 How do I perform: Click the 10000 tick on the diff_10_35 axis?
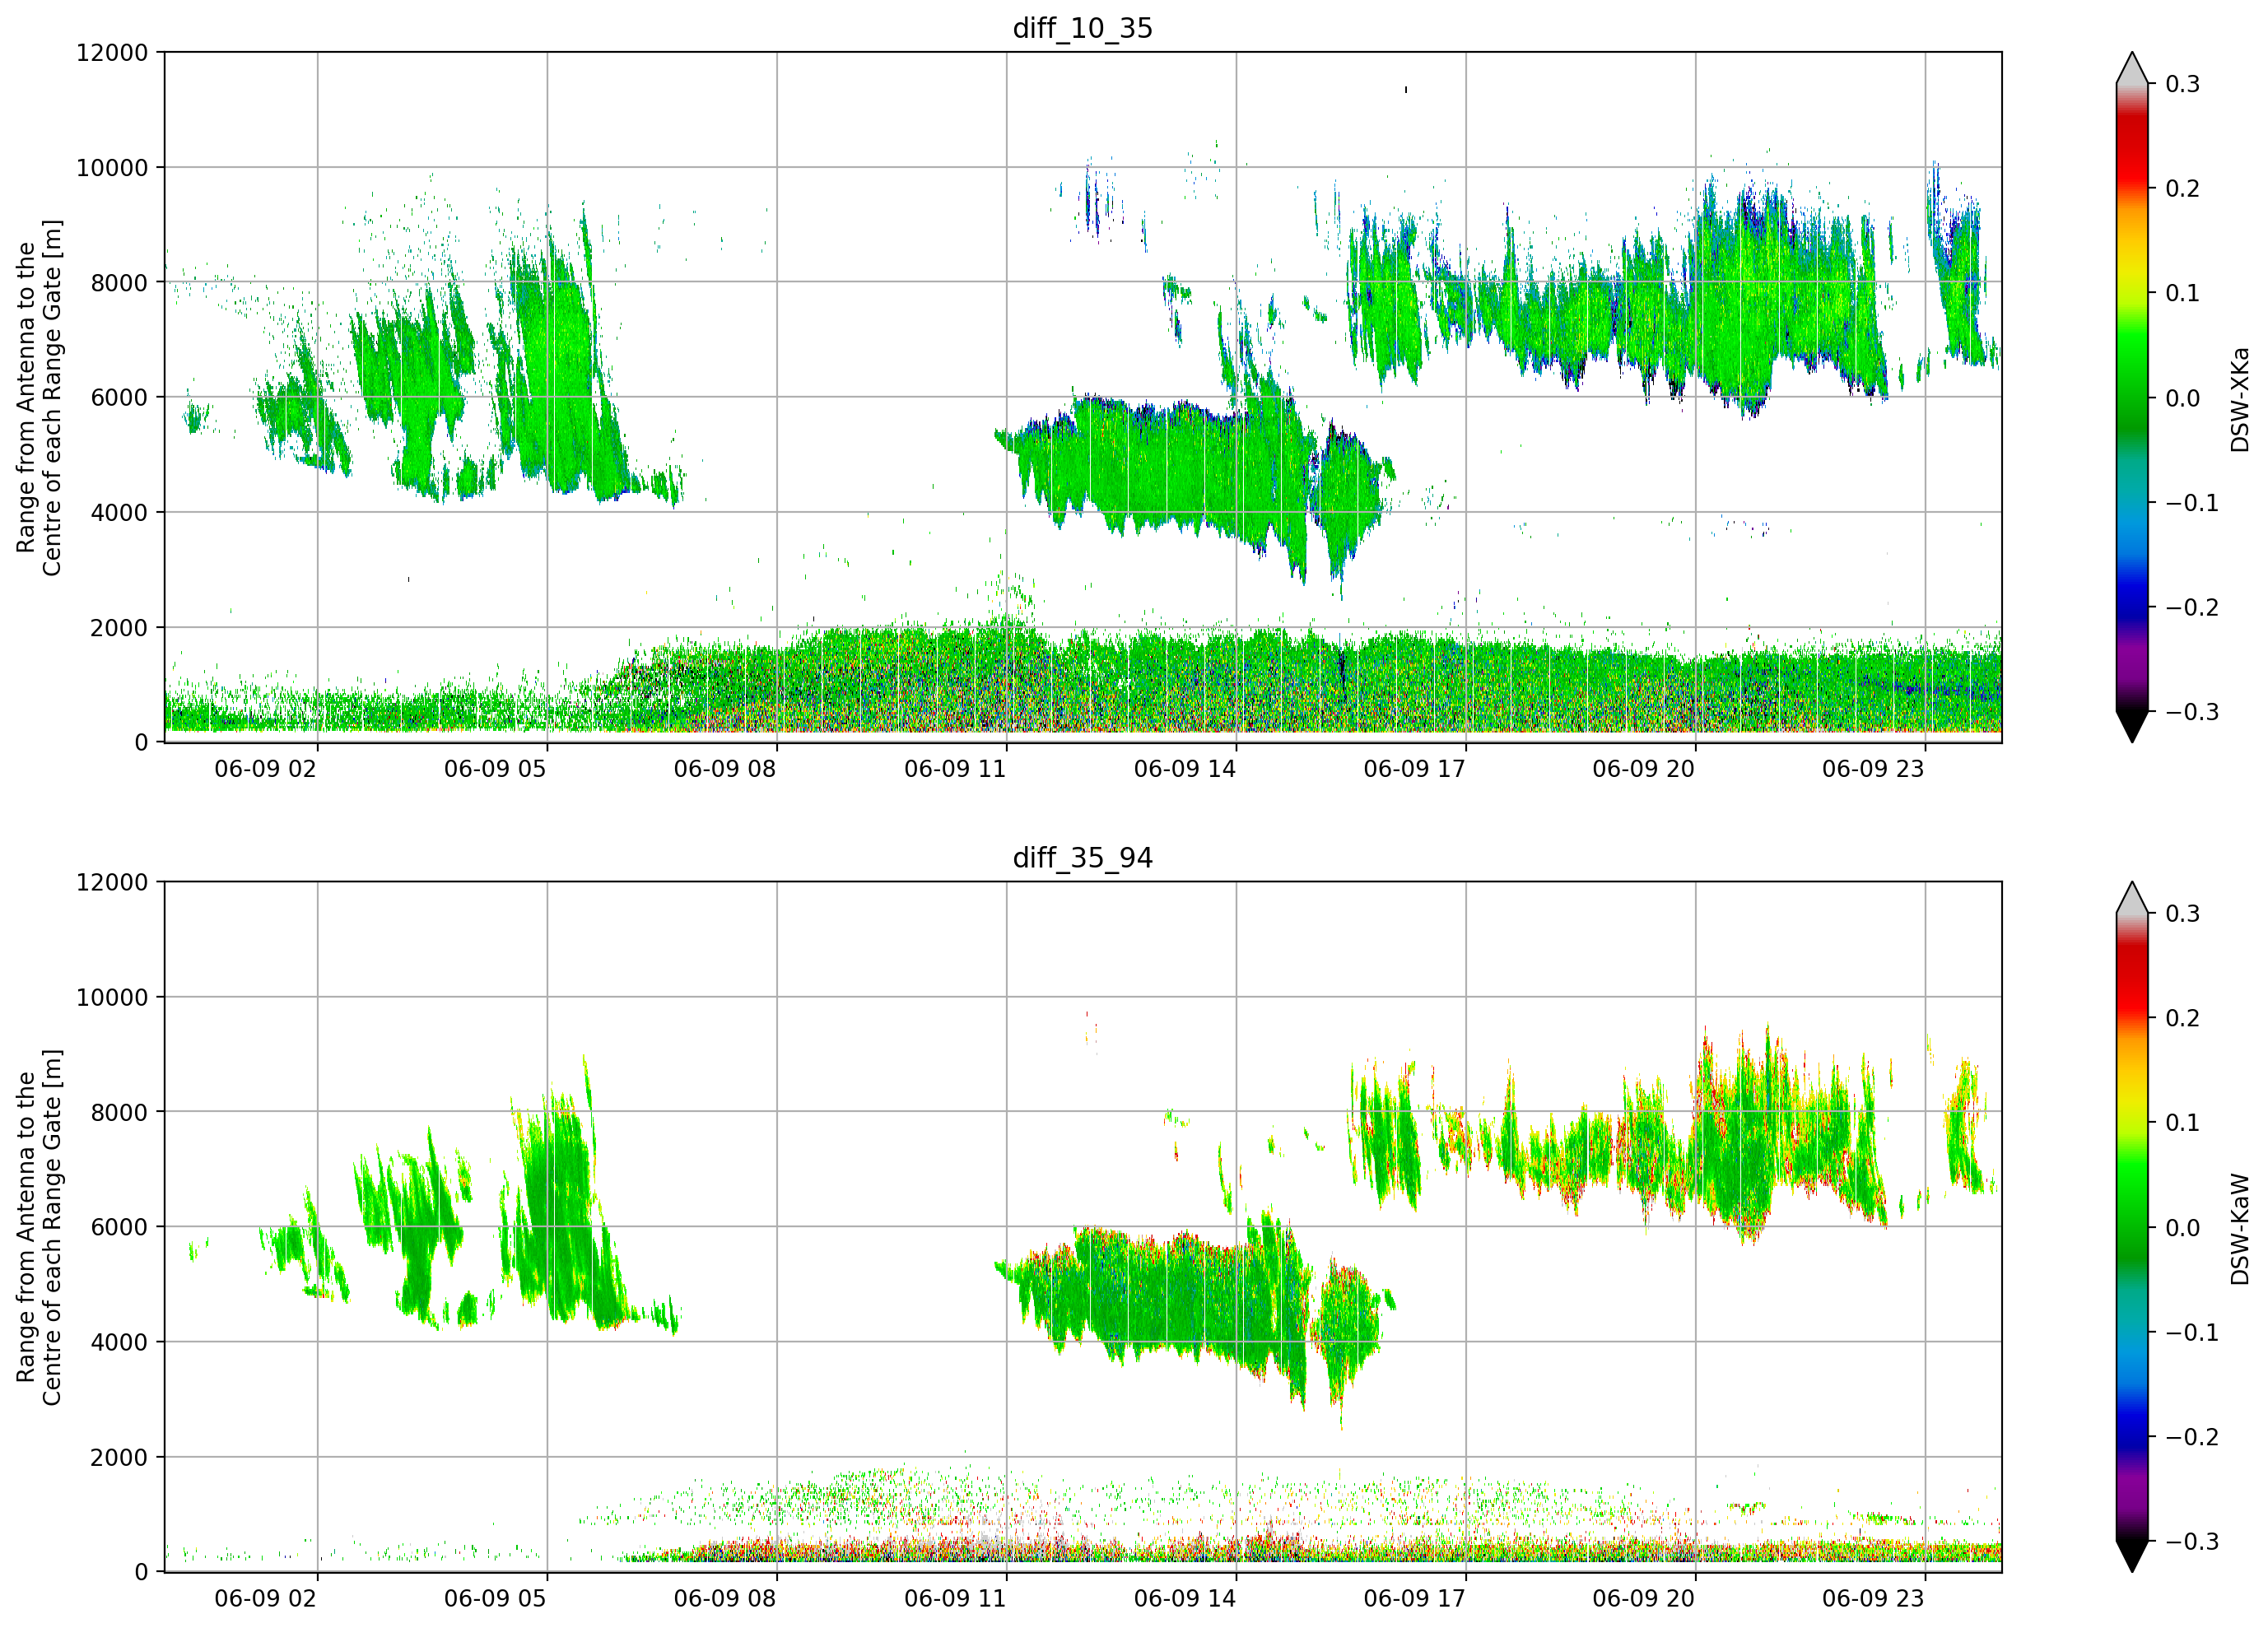click(x=112, y=167)
